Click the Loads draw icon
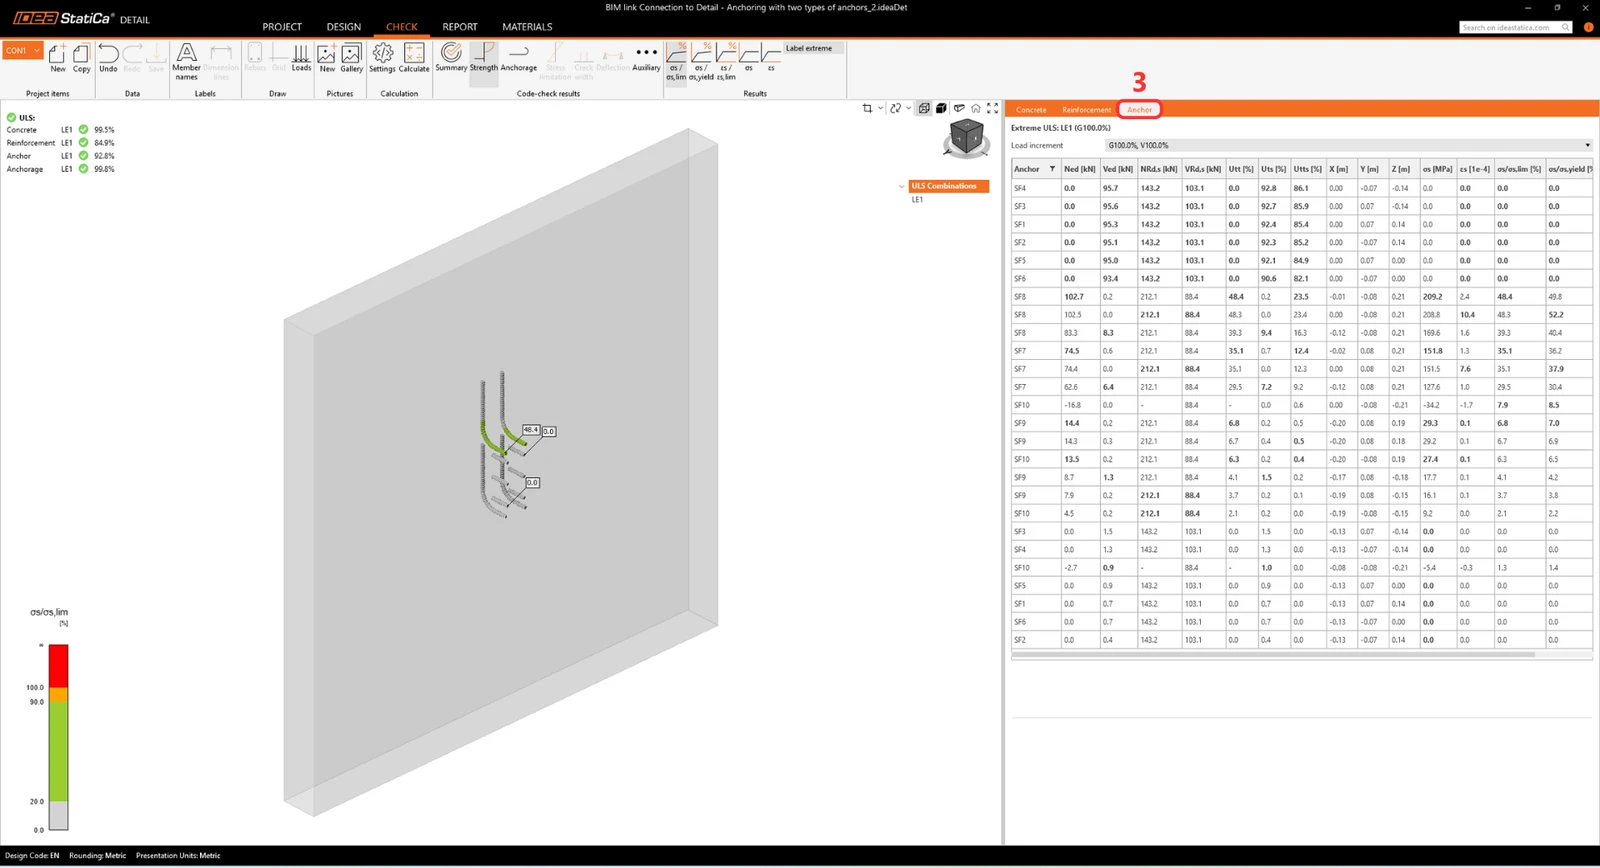This screenshot has height=868, width=1600. pos(301,57)
